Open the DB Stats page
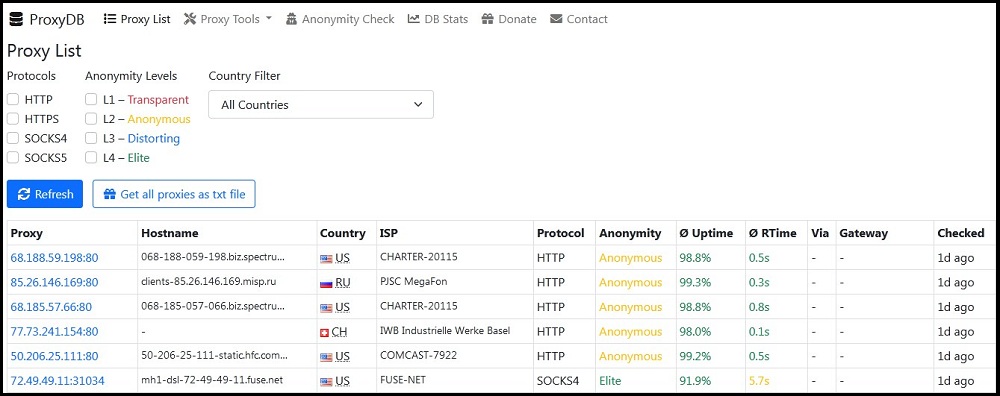The width and height of the screenshot is (1000, 396). (438, 19)
